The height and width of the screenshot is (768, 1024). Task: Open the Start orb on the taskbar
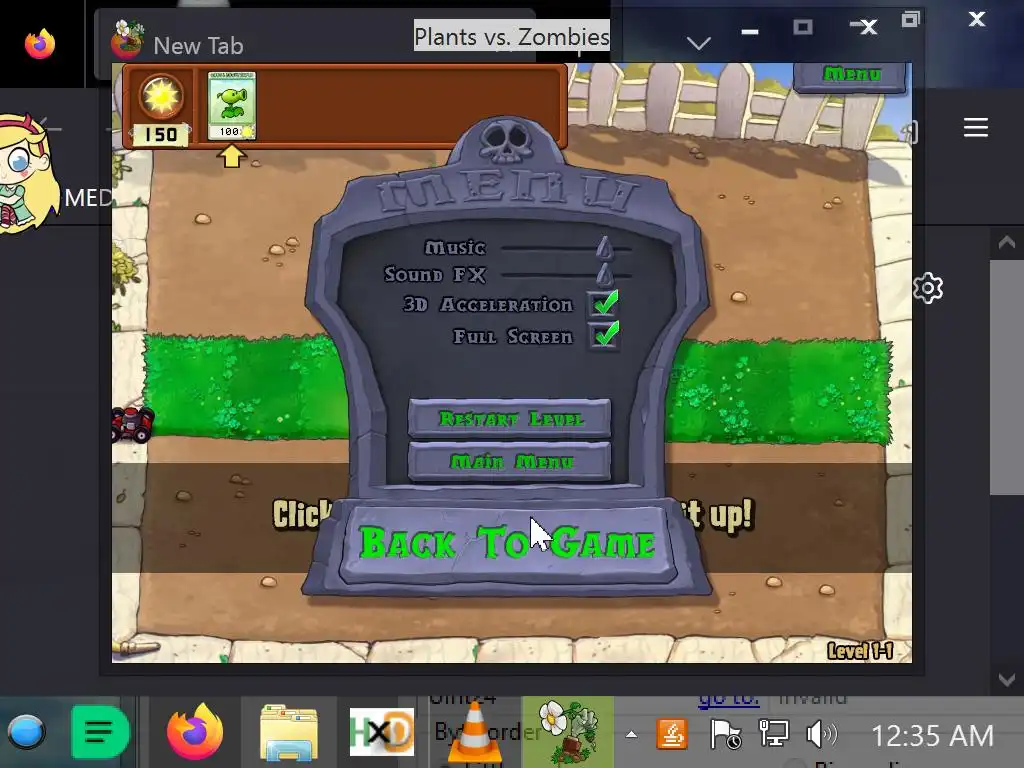coord(26,732)
